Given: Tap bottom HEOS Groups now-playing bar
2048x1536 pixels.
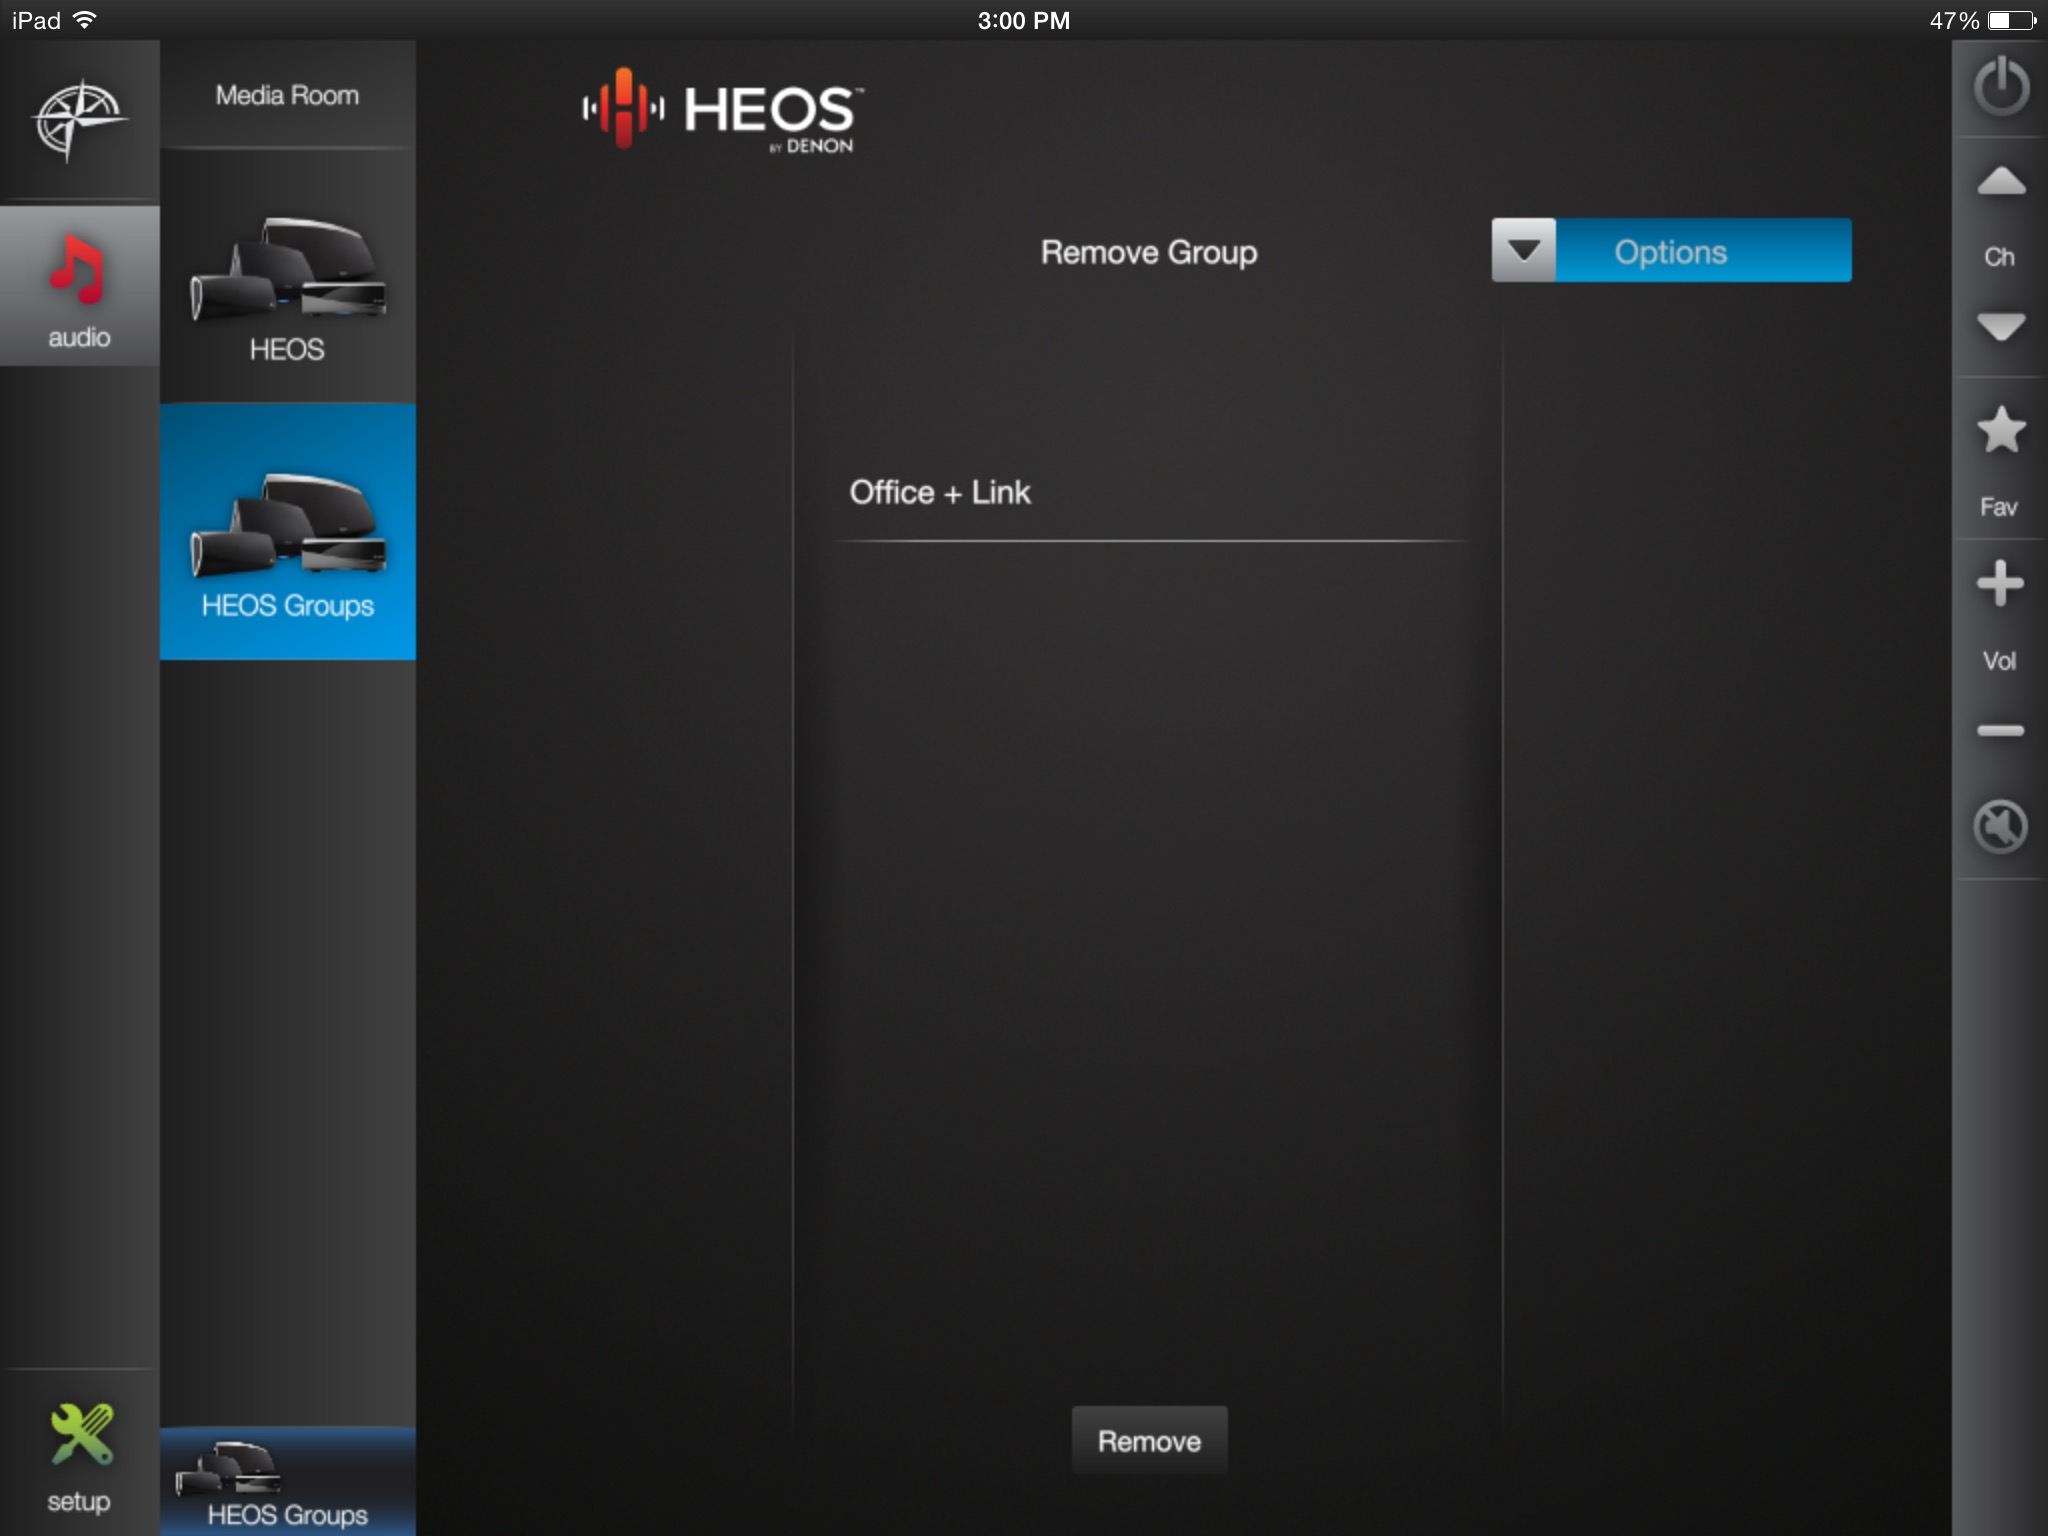Looking at the screenshot, I should click(x=287, y=1485).
